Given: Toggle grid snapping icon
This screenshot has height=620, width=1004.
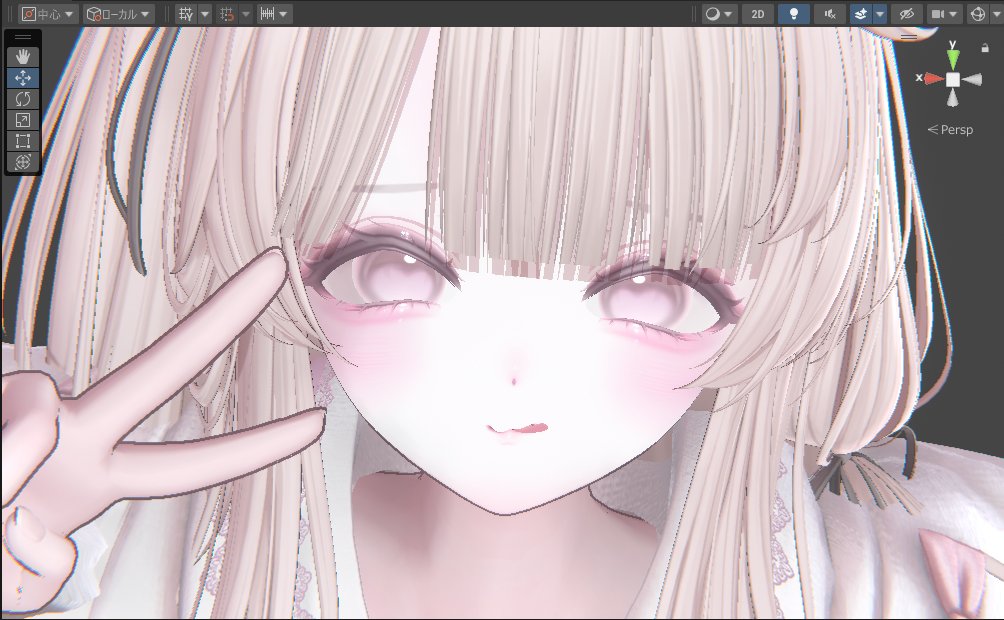Looking at the screenshot, I should pos(227,13).
